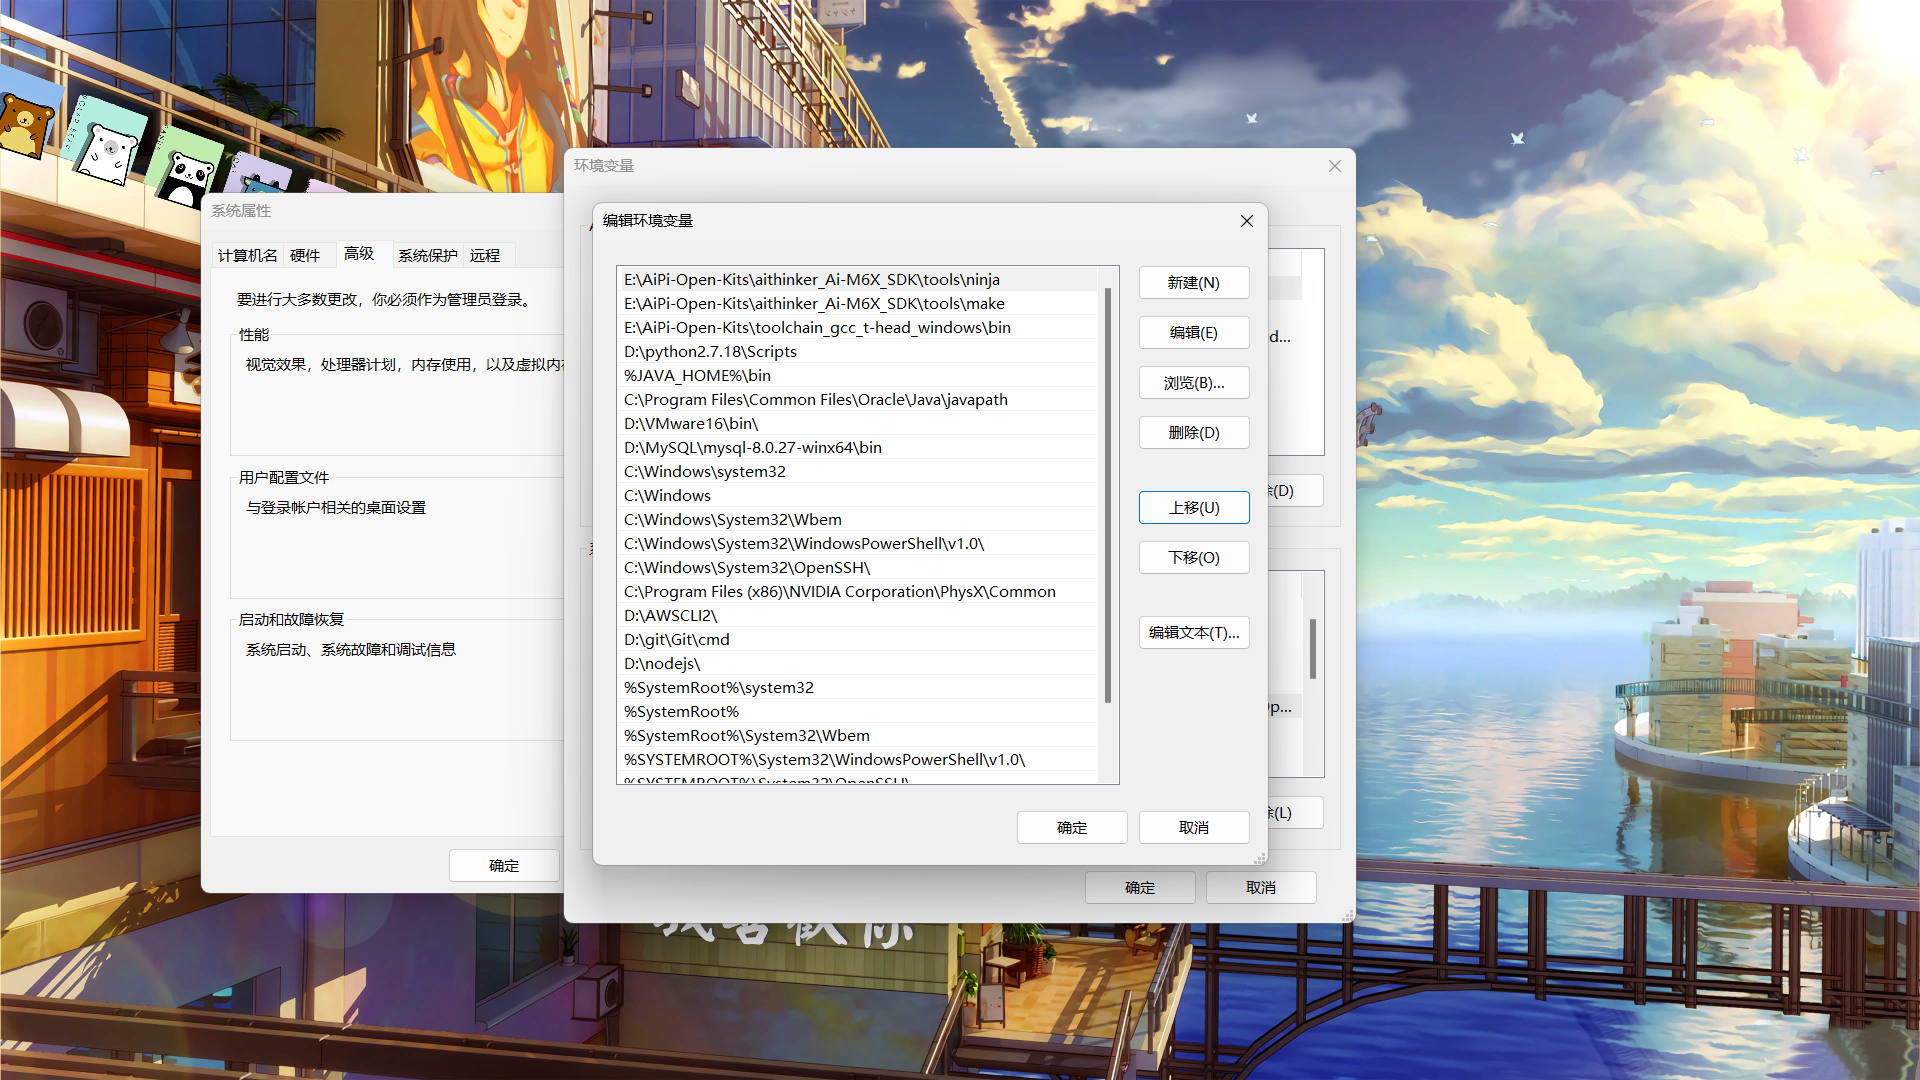This screenshot has height=1080, width=1920.
Task: Click 确定 in the 环境变量 window
Action: pyautogui.click(x=1140, y=888)
